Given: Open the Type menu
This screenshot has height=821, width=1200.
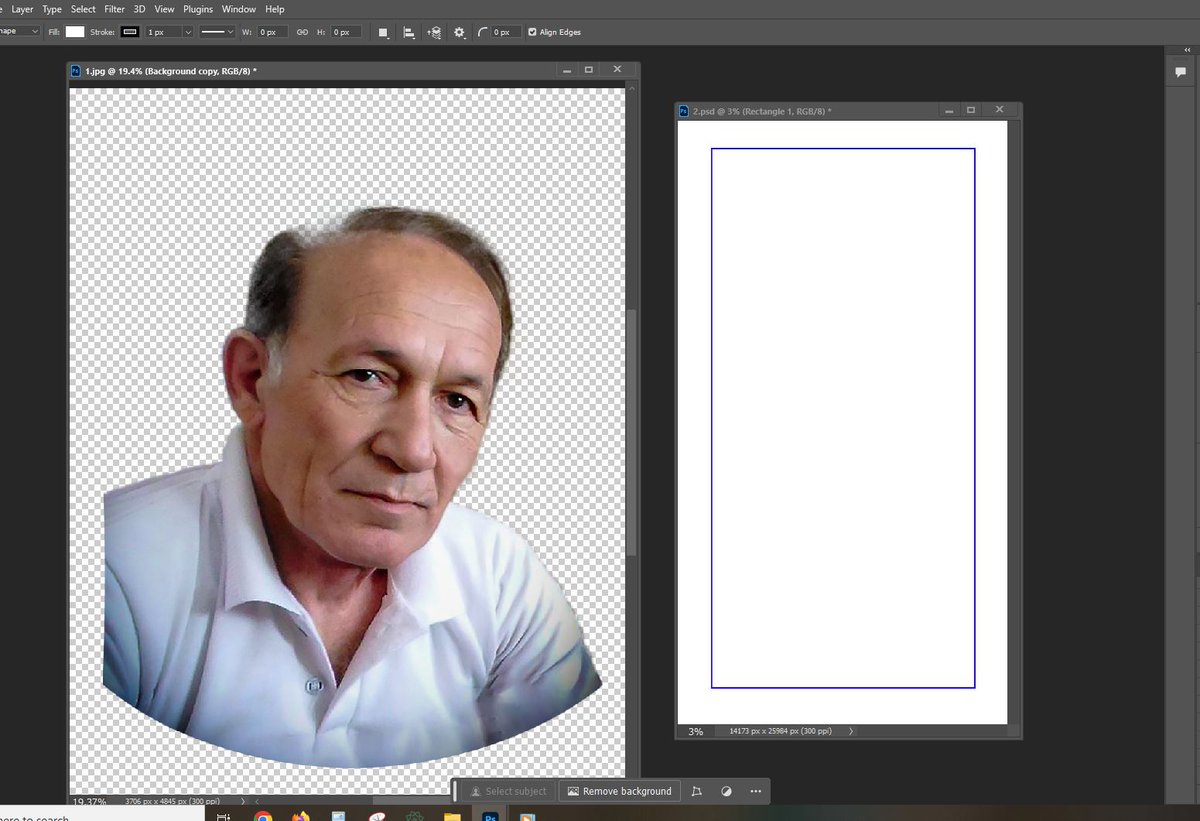Looking at the screenshot, I should (x=52, y=9).
